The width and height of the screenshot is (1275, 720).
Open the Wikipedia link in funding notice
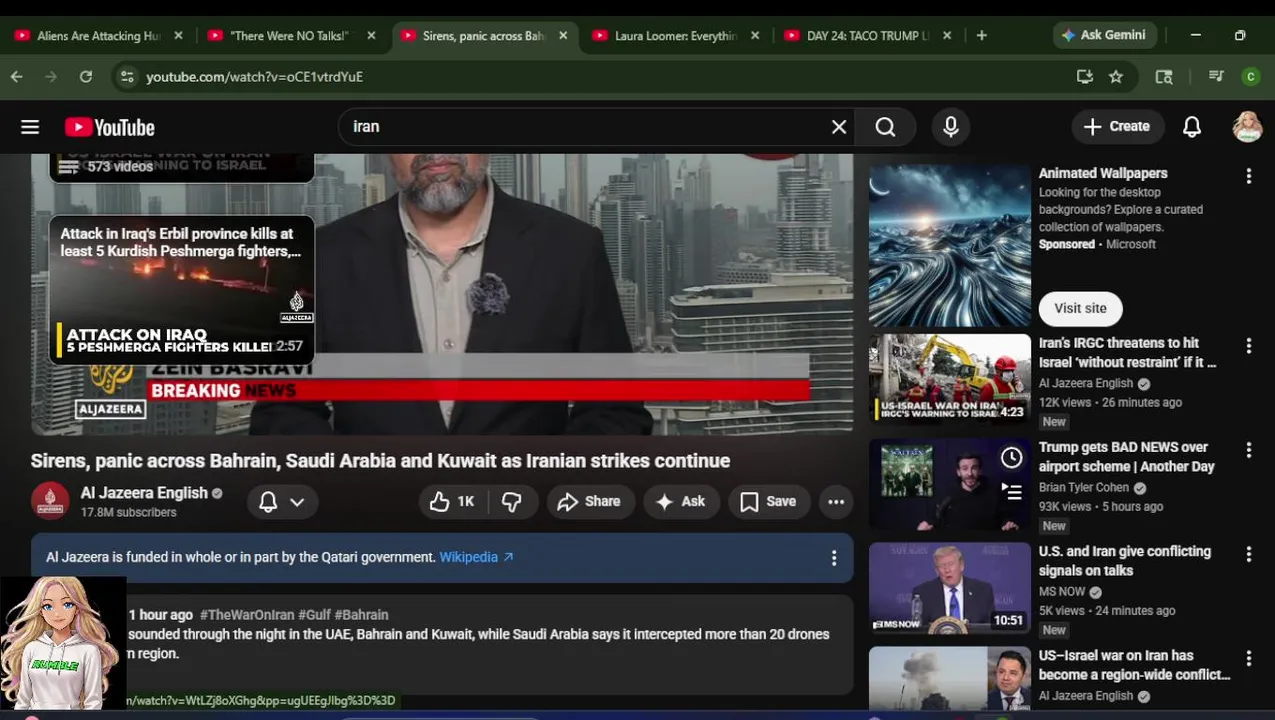(x=476, y=557)
